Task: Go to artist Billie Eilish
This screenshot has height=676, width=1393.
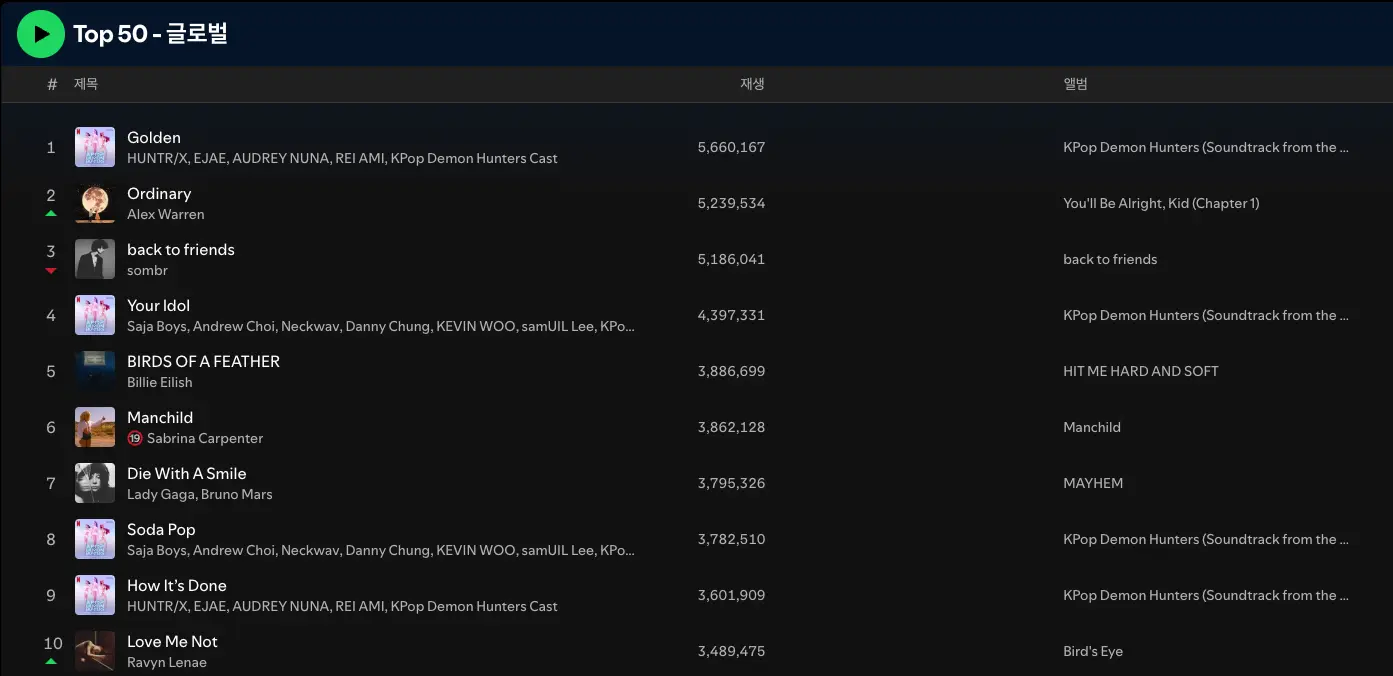Action: pos(160,382)
